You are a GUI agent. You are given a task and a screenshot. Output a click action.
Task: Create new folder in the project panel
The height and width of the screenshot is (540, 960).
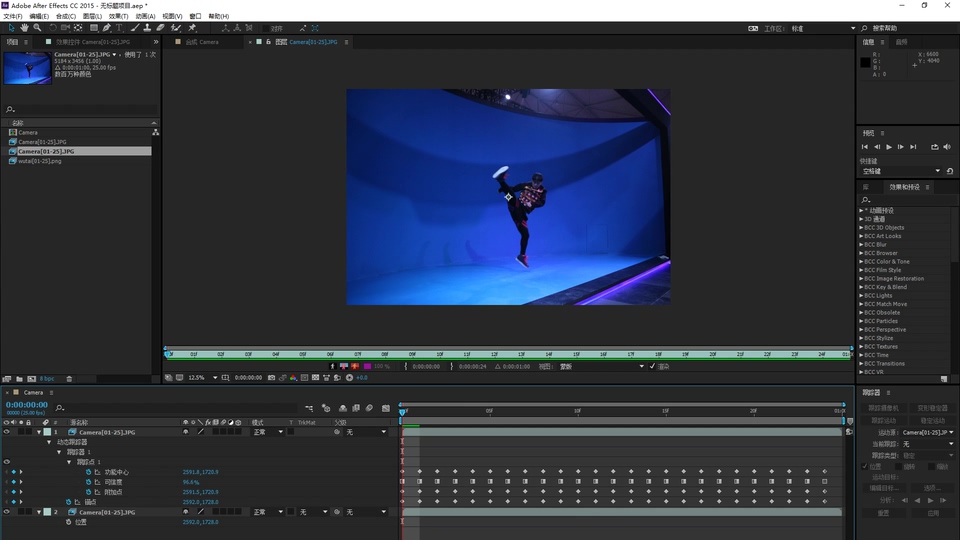pos(20,379)
